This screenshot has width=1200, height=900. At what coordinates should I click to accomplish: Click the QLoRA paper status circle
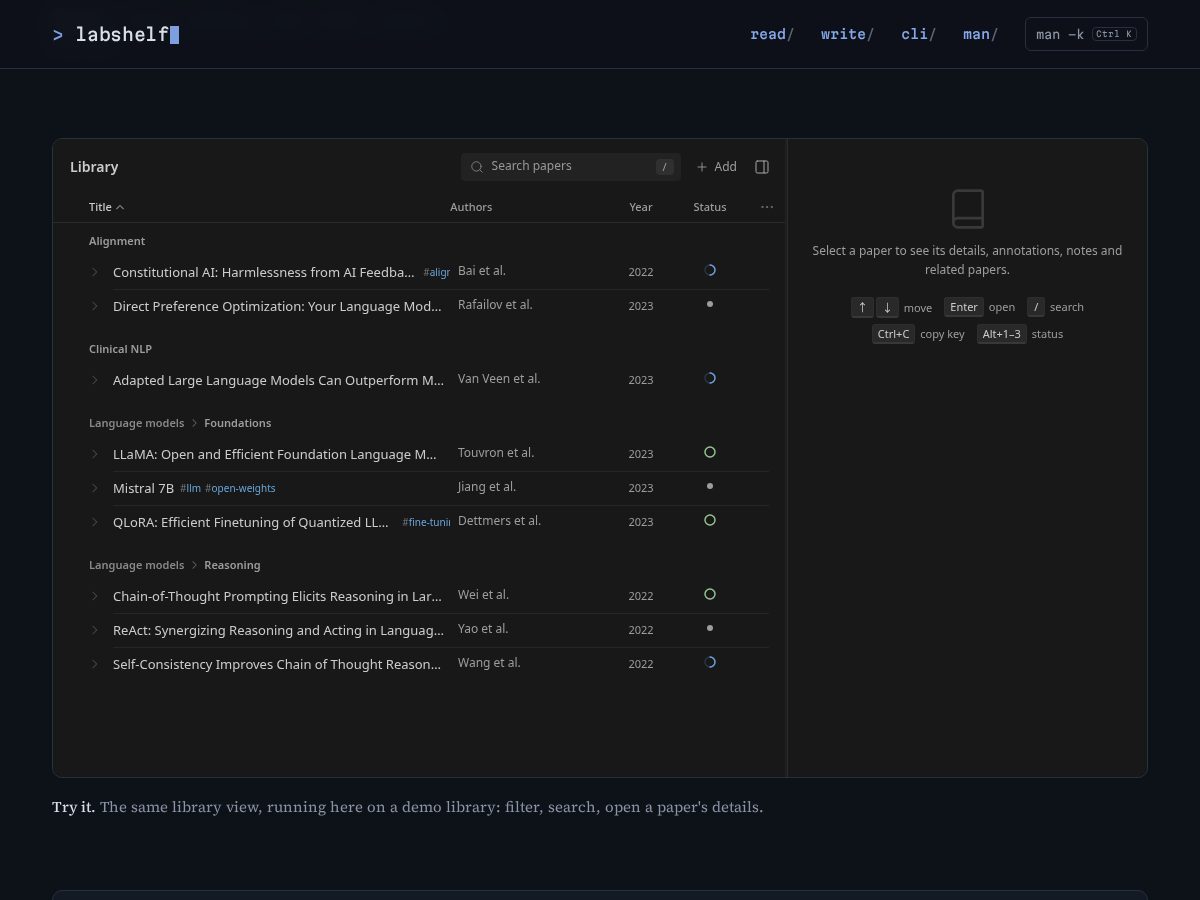point(710,520)
